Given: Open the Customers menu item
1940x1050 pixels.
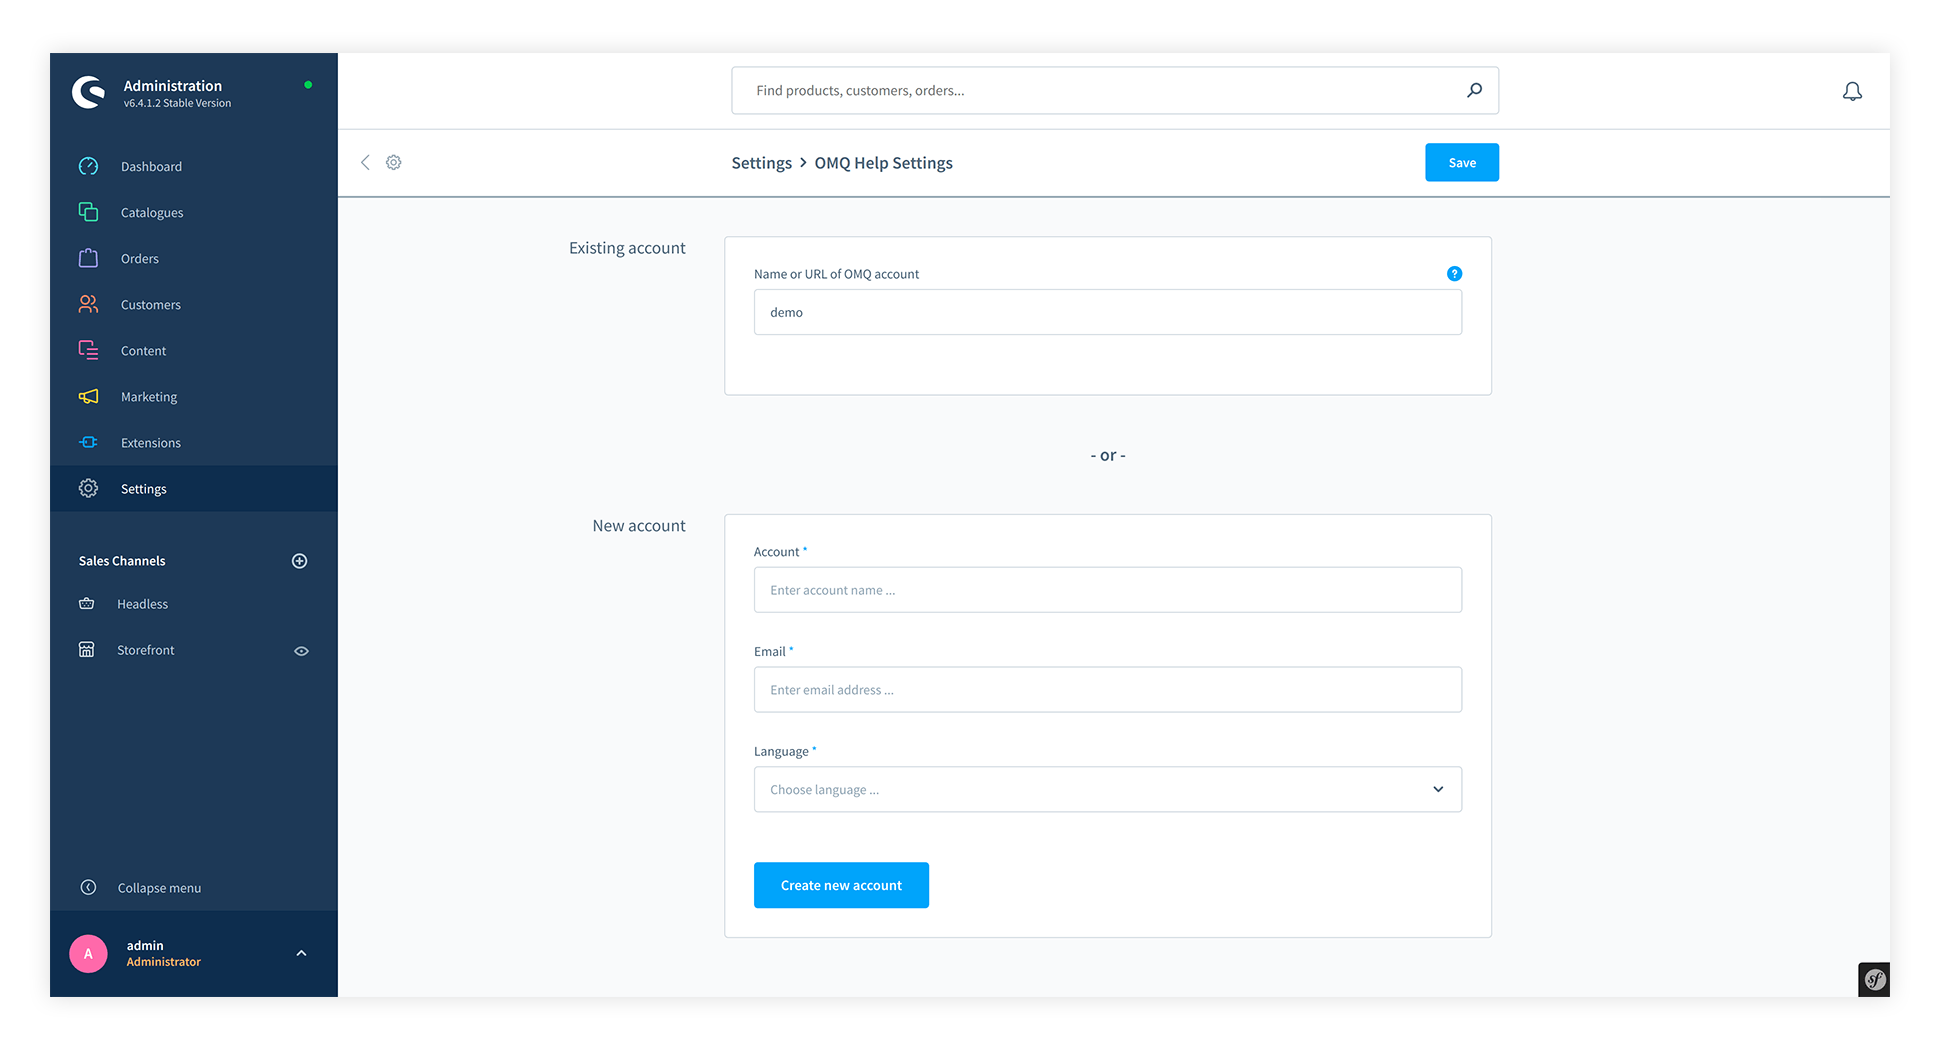Looking at the screenshot, I should point(194,304).
